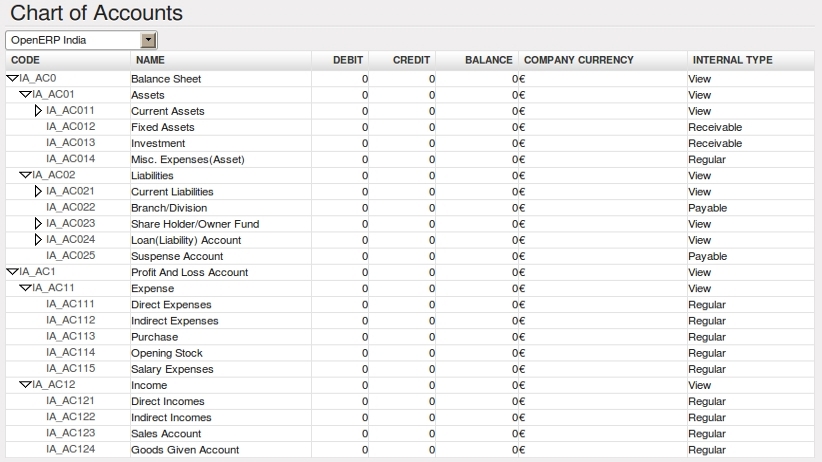The width and height of the screenshot is (822, 462).
Task: Expand IA_AC023 Share Holder/Owner Fund
Action: [x=38, y=223]
